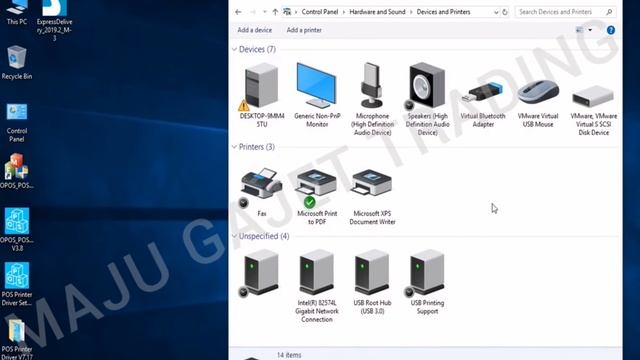Select the VMware Virtual USB Mouse
Screen dimensions: 640x360
click(538, 103)
